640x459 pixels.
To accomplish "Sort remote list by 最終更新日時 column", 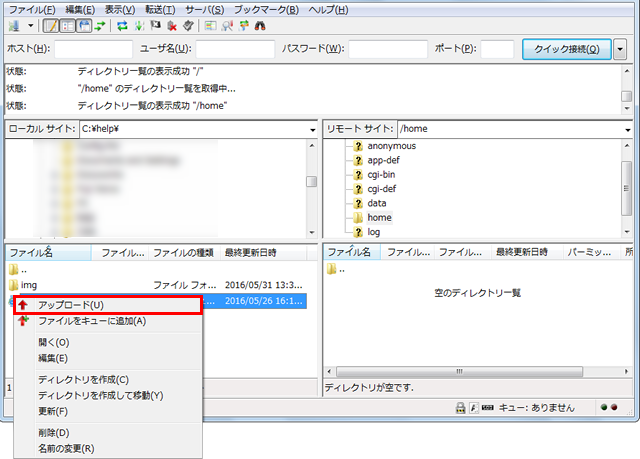I will point(527,252).
